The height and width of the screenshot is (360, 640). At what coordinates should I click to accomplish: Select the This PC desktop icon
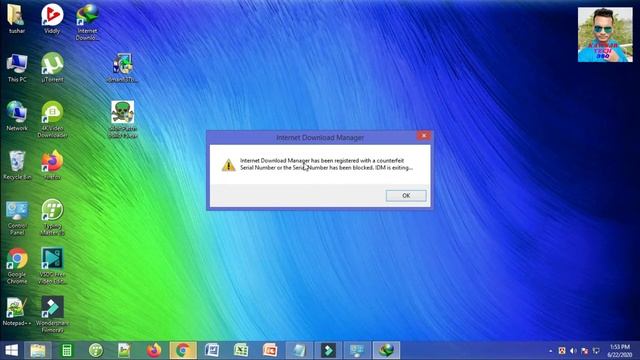coord(17,68)
